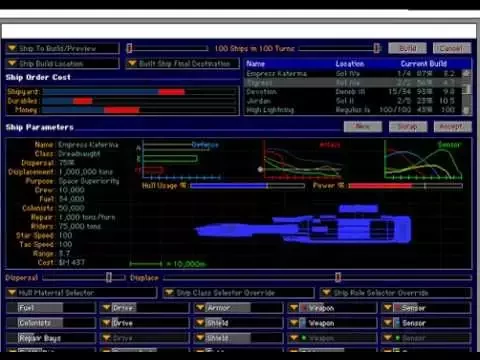The width and height of the screenshot is (480, 360).
Task: Open the Sensor dropdown with green dot
Action: (x=426, y=338)
